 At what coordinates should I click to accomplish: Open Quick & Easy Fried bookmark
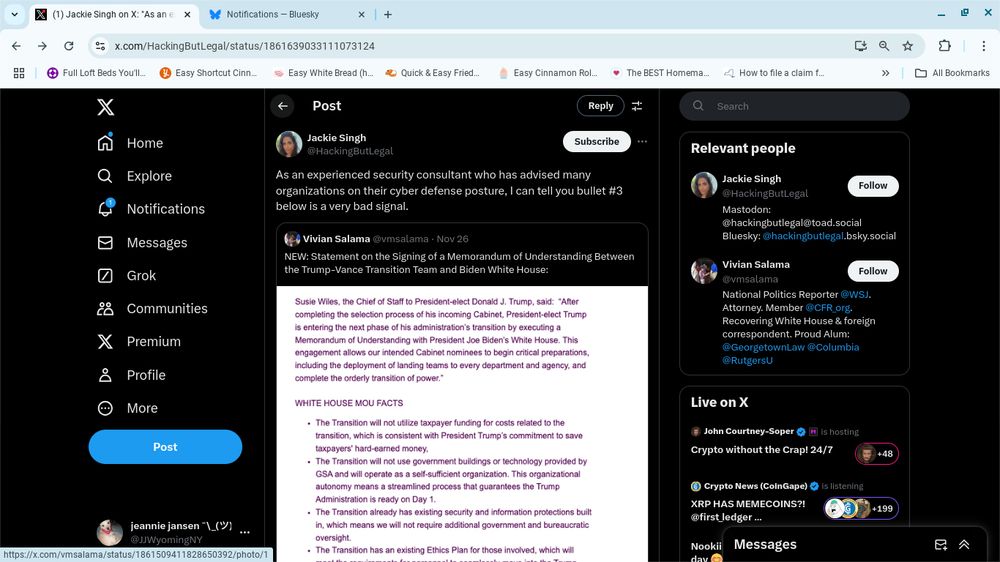[x=432, y=73]
